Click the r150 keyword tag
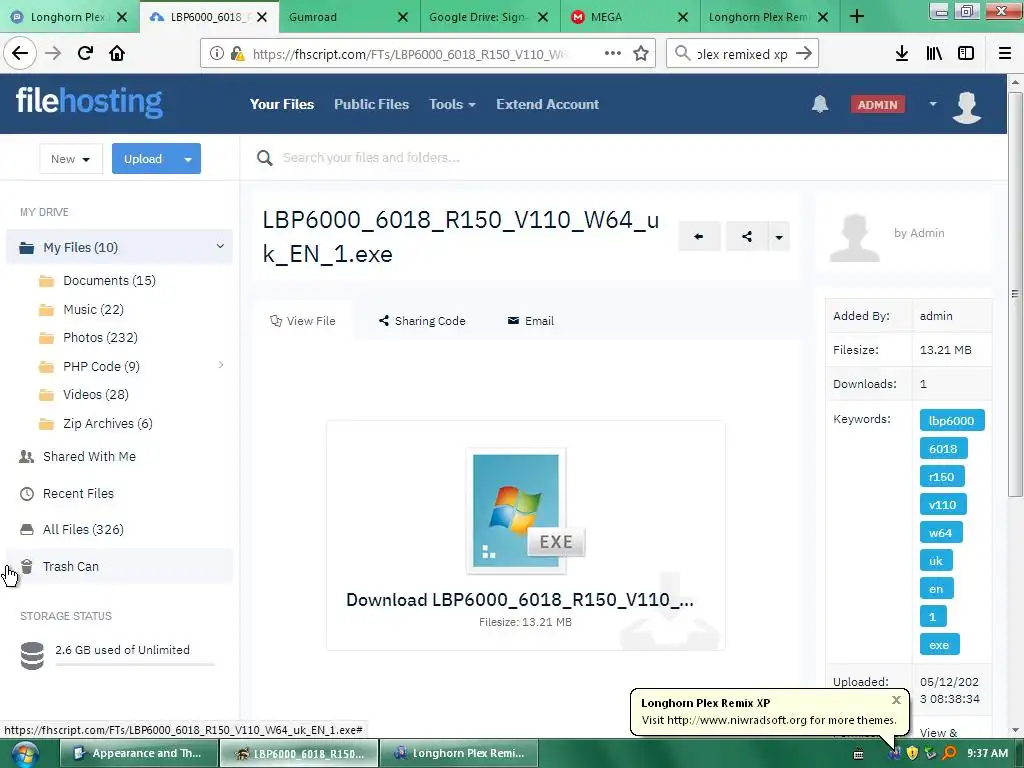This screenshot has width=1024, height=768. 942,477
